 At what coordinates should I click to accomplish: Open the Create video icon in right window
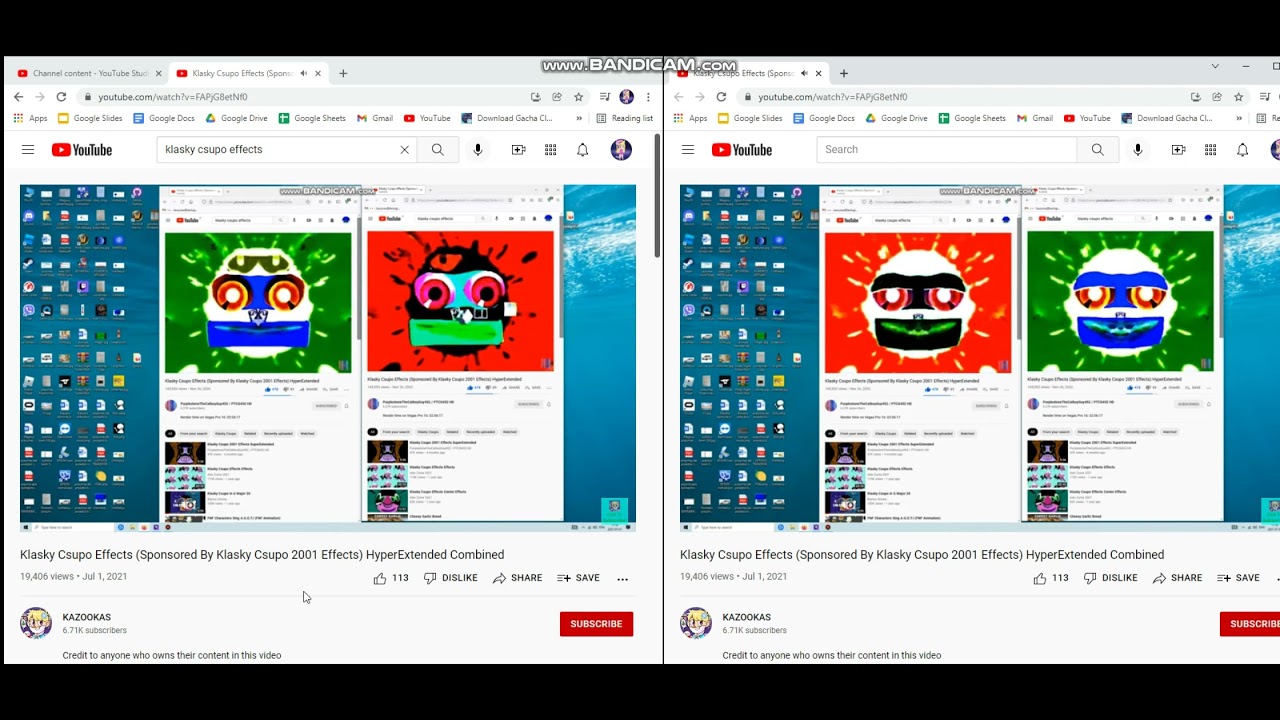pos(1178,150)
